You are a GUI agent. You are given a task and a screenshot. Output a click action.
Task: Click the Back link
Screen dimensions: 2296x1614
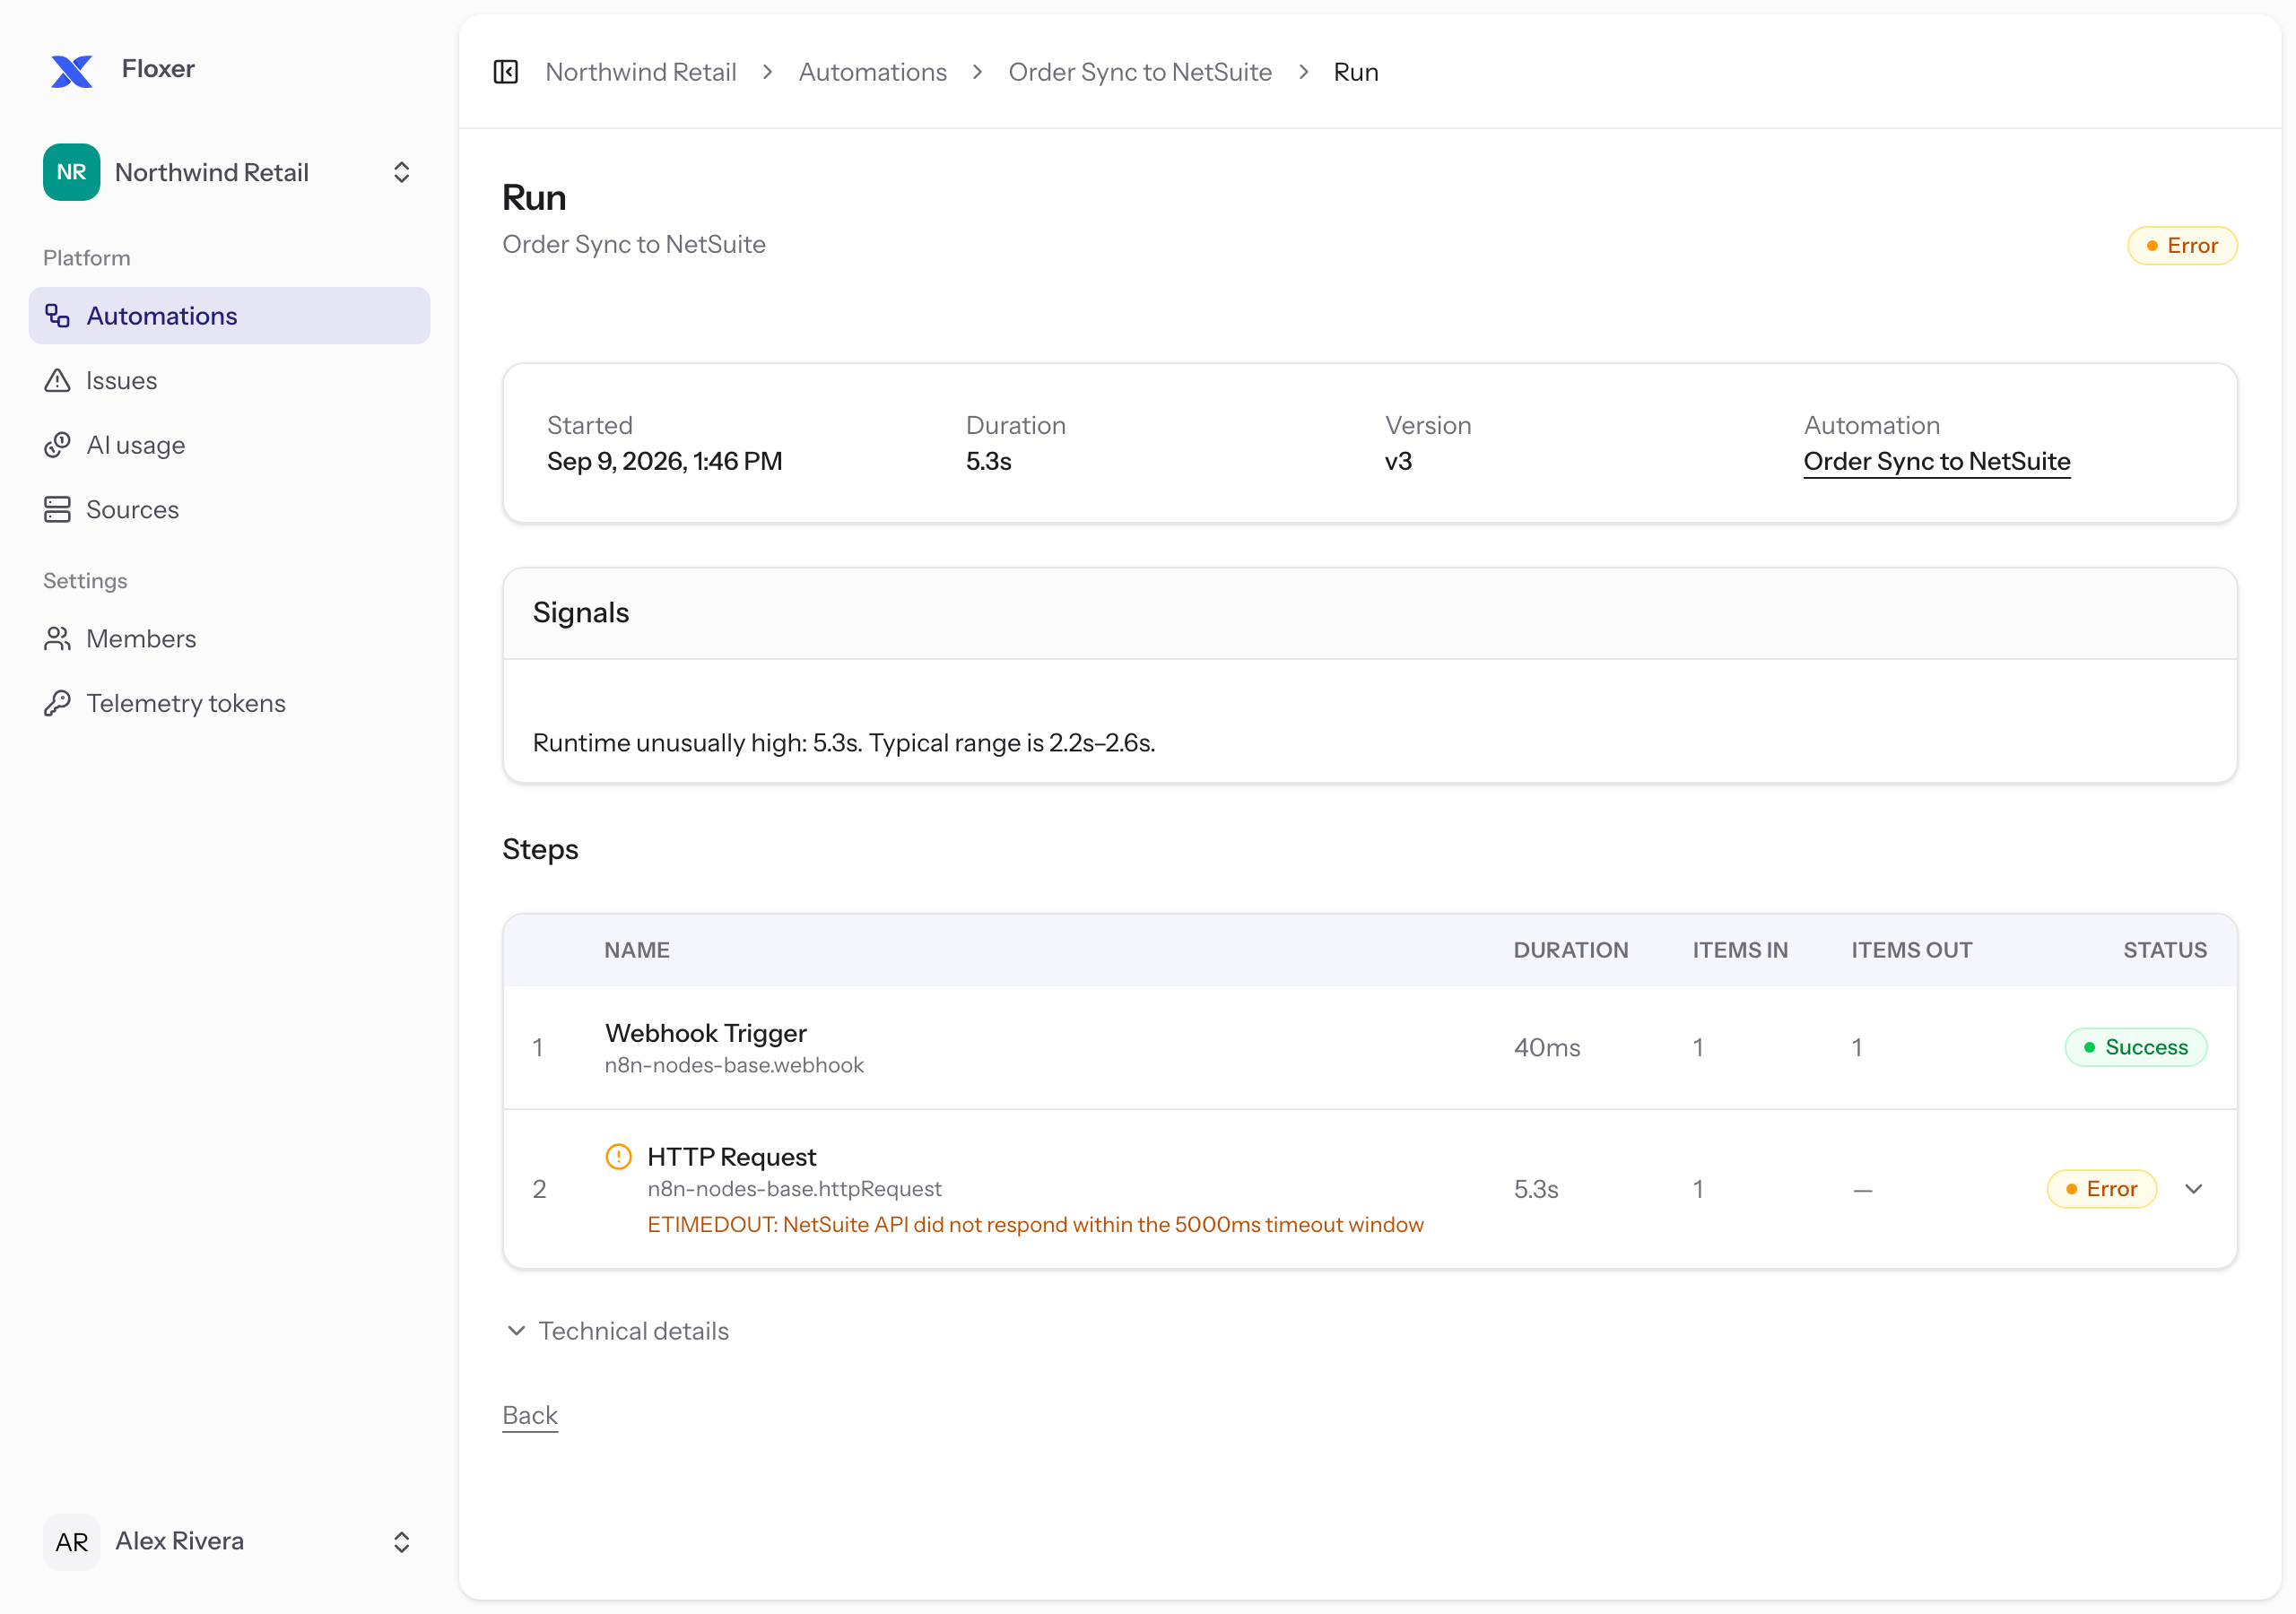click(530, 1415)
